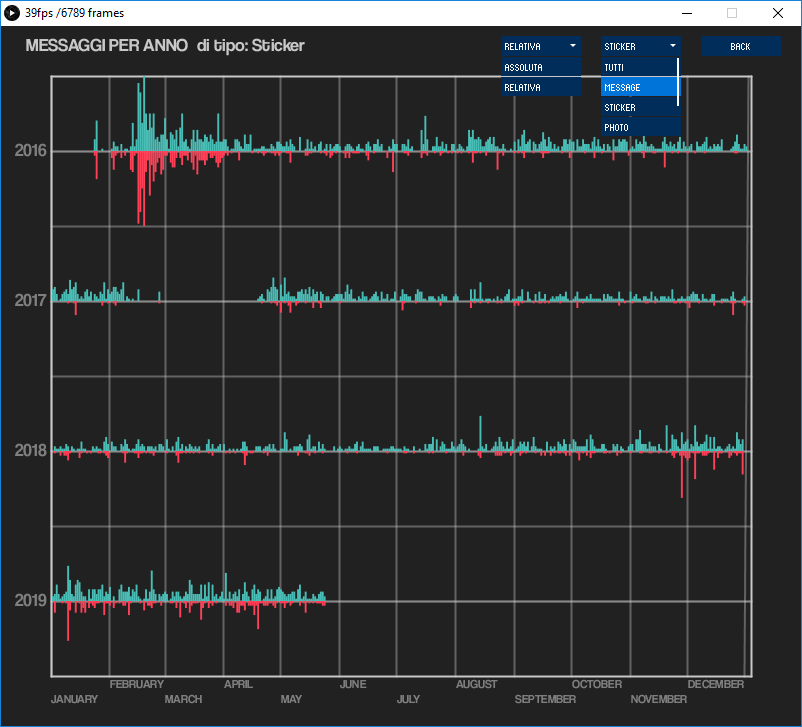Click the 2018 year axis label
802x727 pixels.
click(30, 451)
